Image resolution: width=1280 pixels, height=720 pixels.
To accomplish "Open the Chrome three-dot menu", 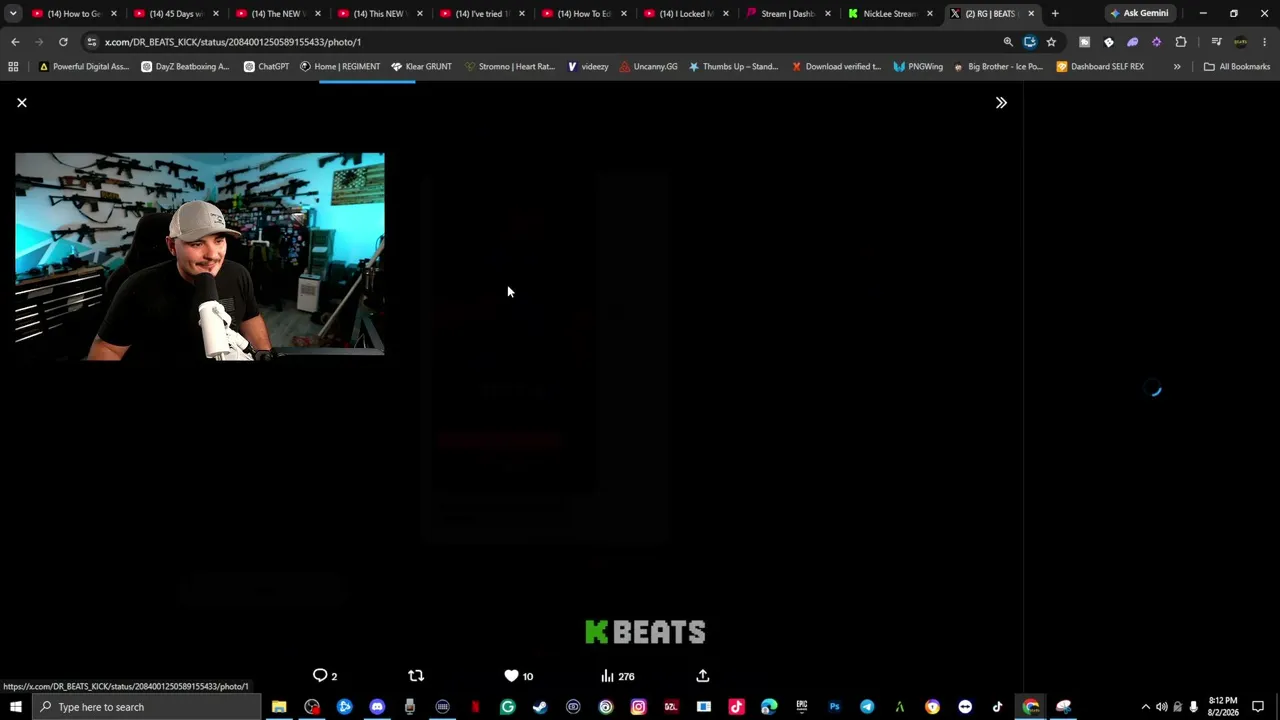I will pos(1265,42).
